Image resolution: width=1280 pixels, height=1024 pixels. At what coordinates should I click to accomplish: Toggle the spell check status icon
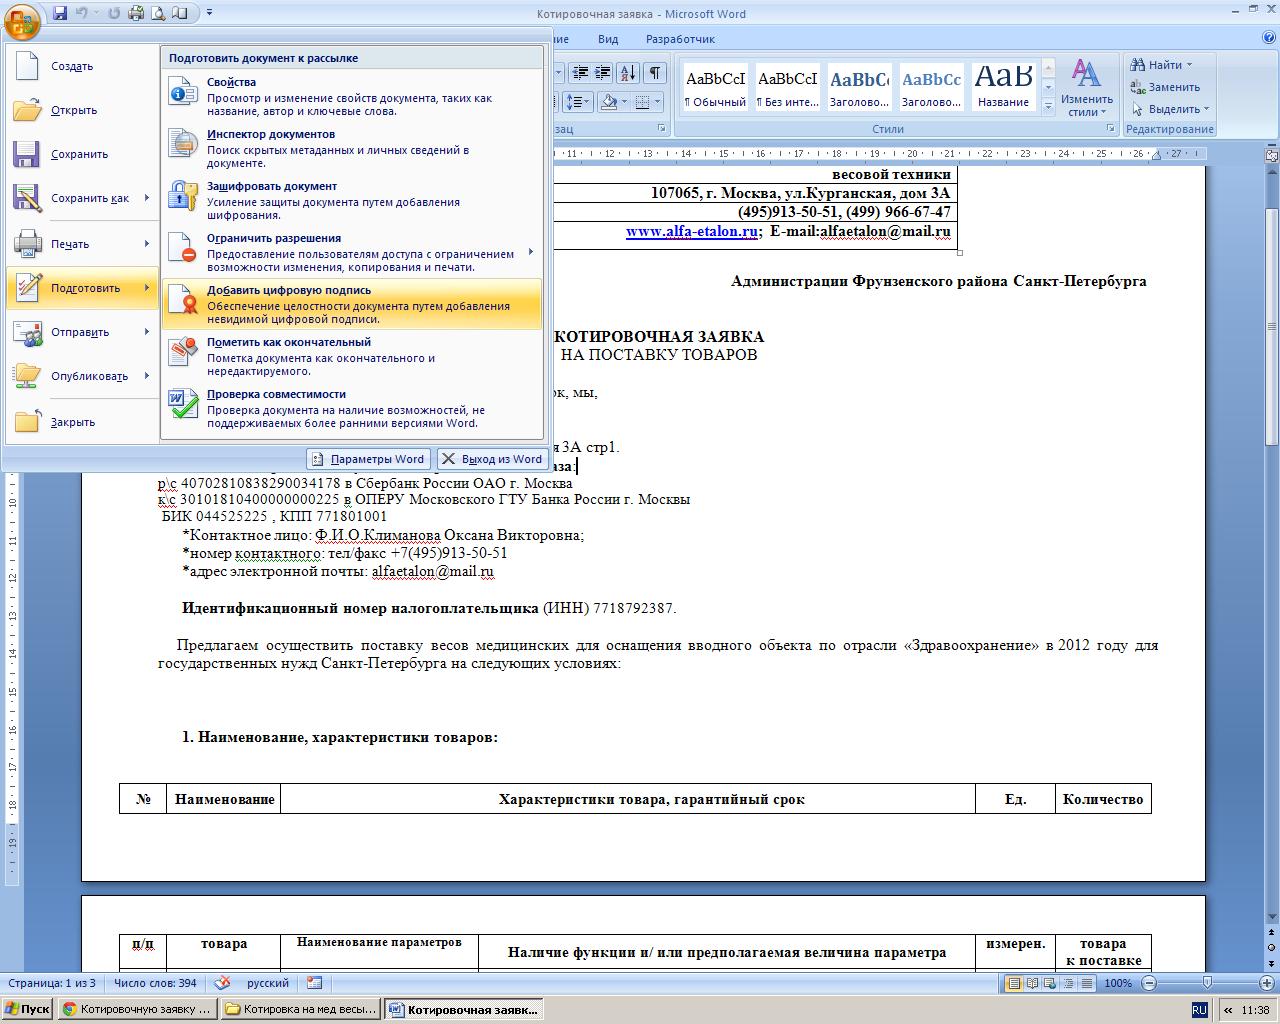[223, 983]
